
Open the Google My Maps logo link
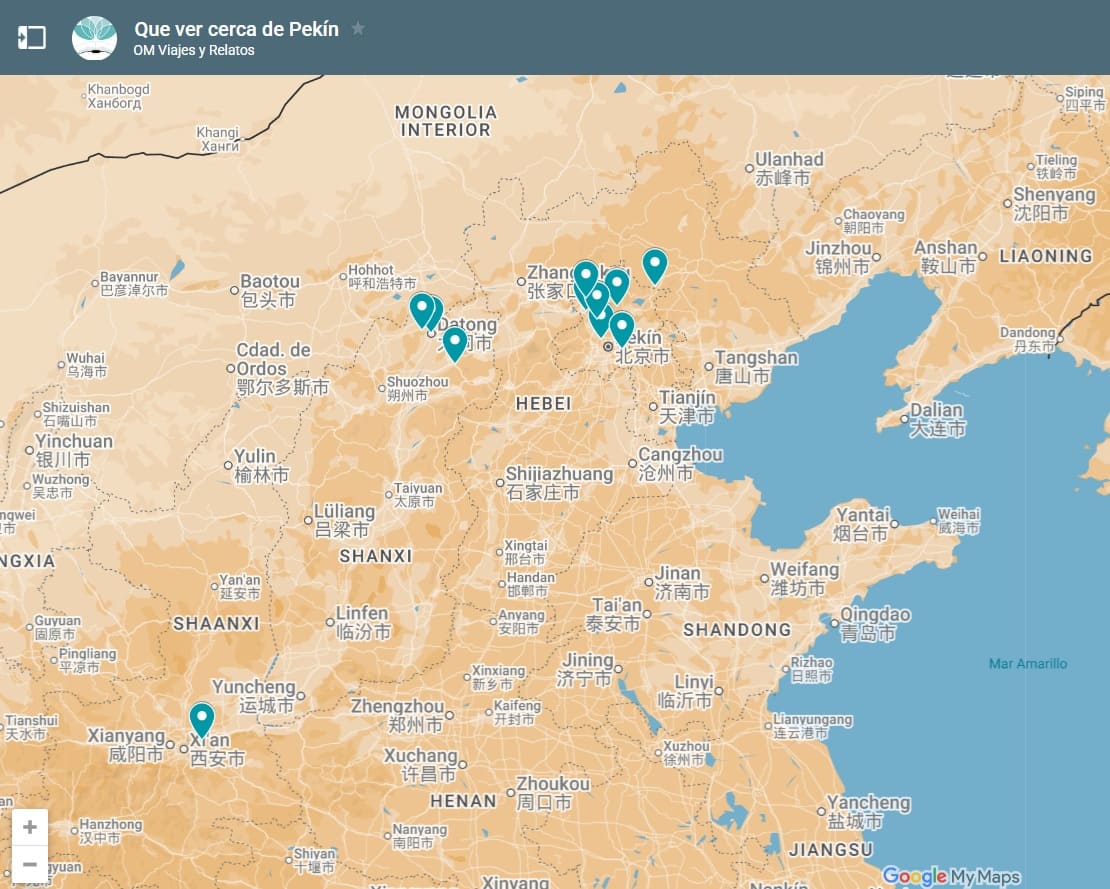coord(951,876)
